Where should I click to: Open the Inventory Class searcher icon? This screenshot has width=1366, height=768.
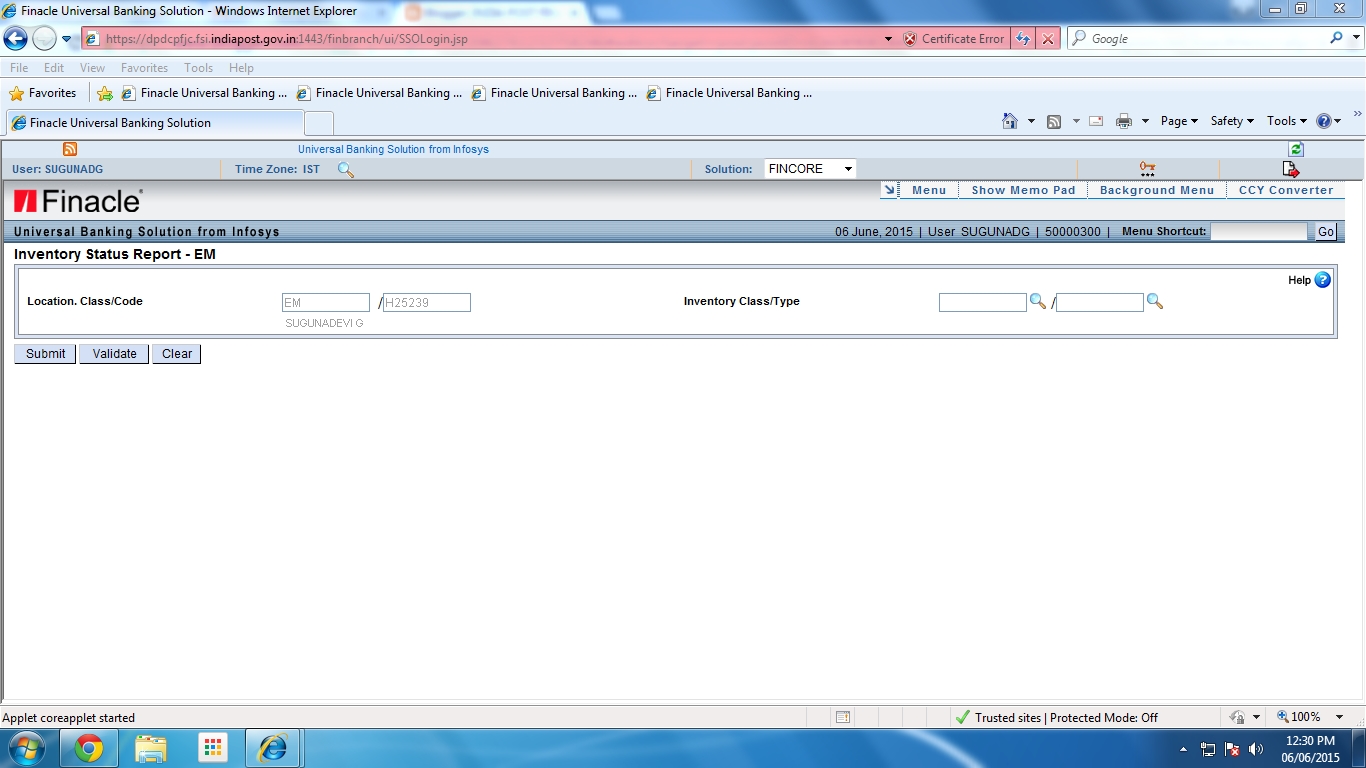(1037, 302)
